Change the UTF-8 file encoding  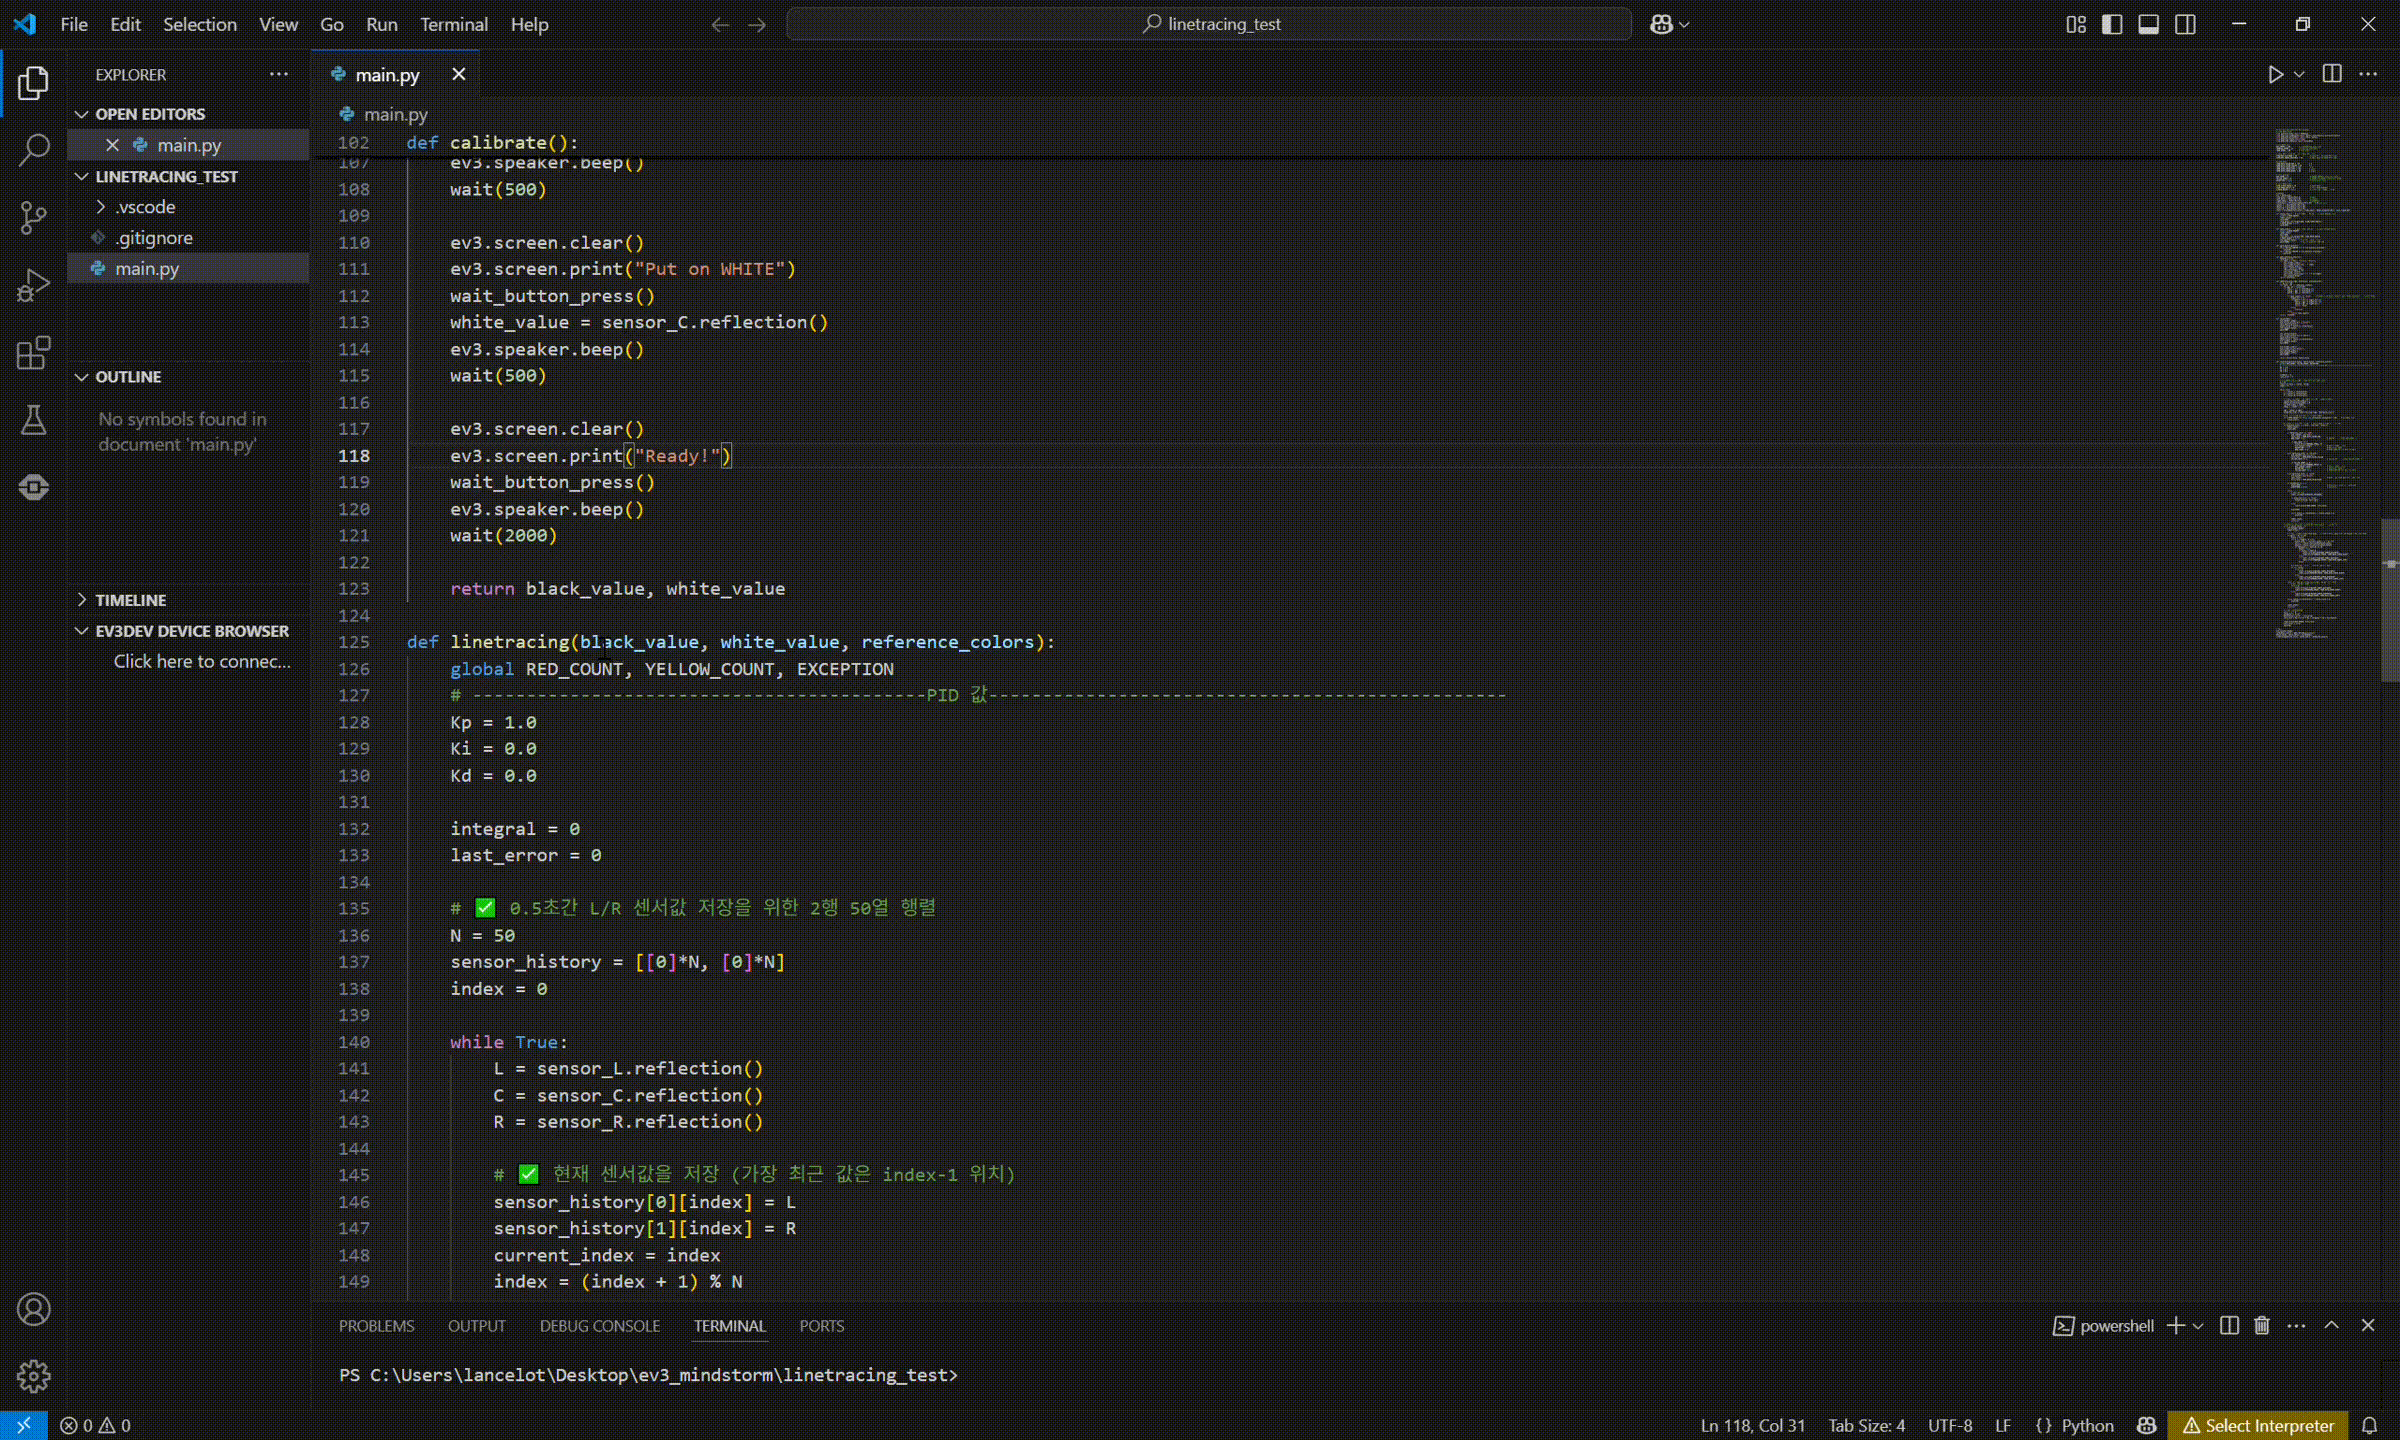1950,1425
